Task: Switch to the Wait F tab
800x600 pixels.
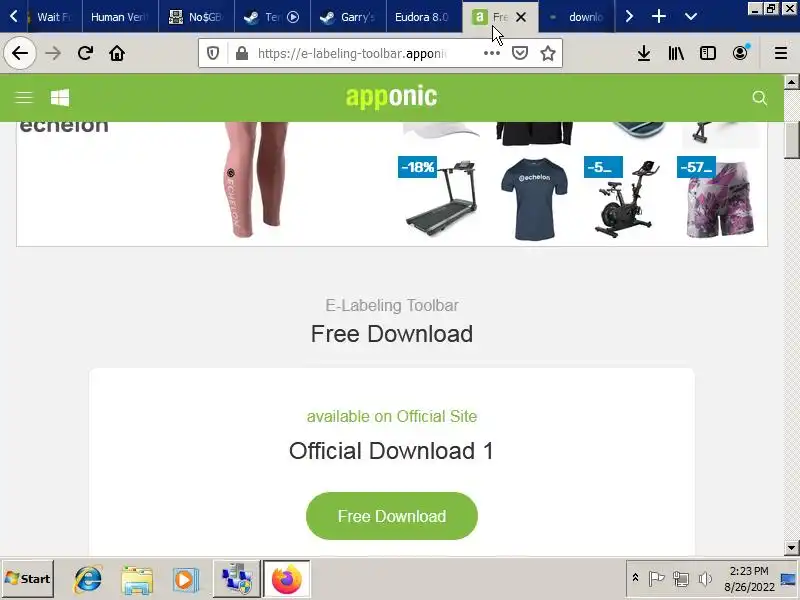Action: click(x=54, y=17)
